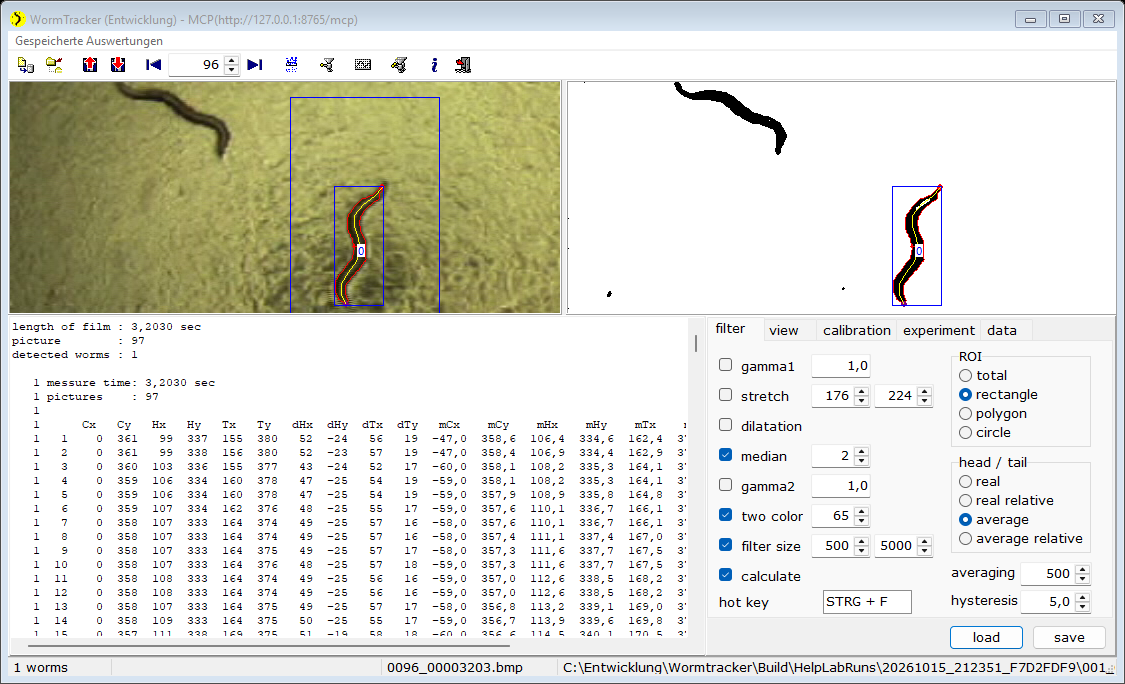Screen dimensions: 1125x684
Task: Click the hot key field showing STRG + F
Action: click(867, 601)
